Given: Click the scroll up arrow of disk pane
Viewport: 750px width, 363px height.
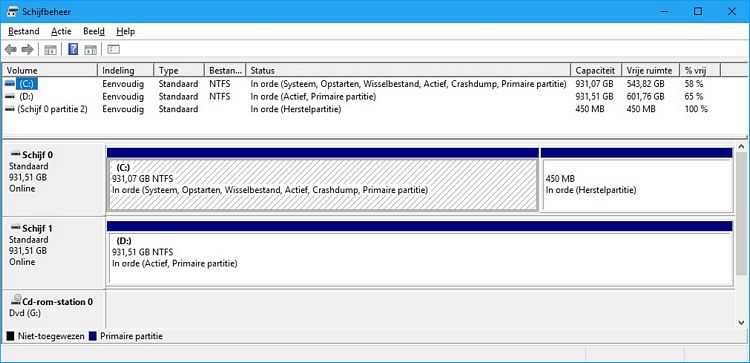Looking at the screenshot, I should click(742, 147).
